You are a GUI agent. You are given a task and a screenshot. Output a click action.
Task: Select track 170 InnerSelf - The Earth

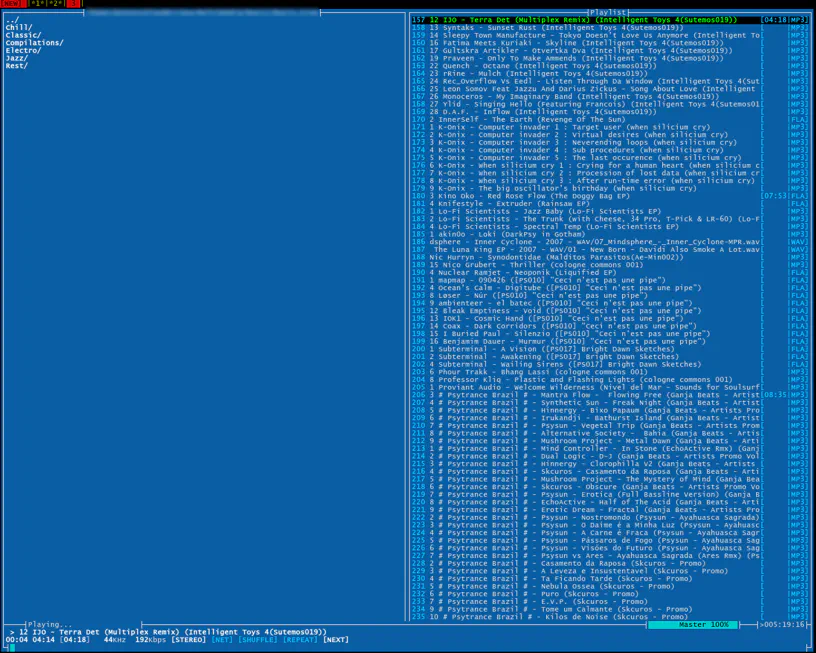pyautogui.click(x=610, y=119)
